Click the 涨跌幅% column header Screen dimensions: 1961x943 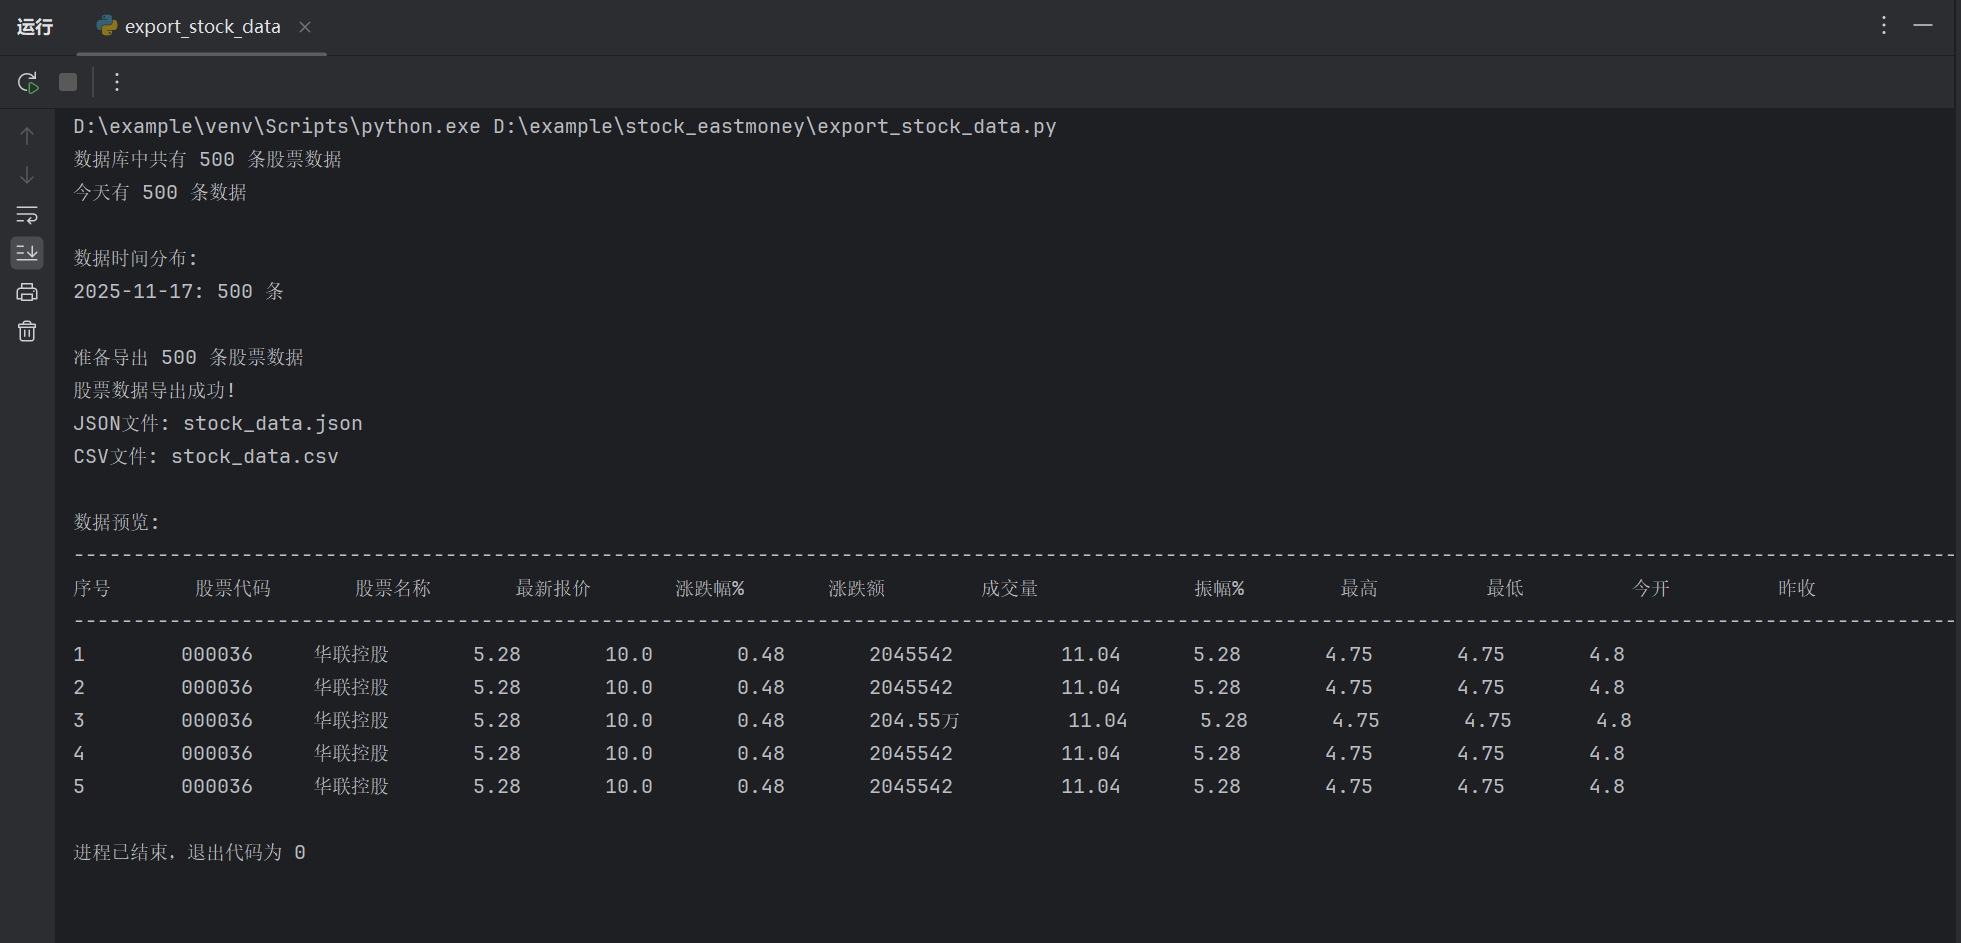(x=710, y=588)
